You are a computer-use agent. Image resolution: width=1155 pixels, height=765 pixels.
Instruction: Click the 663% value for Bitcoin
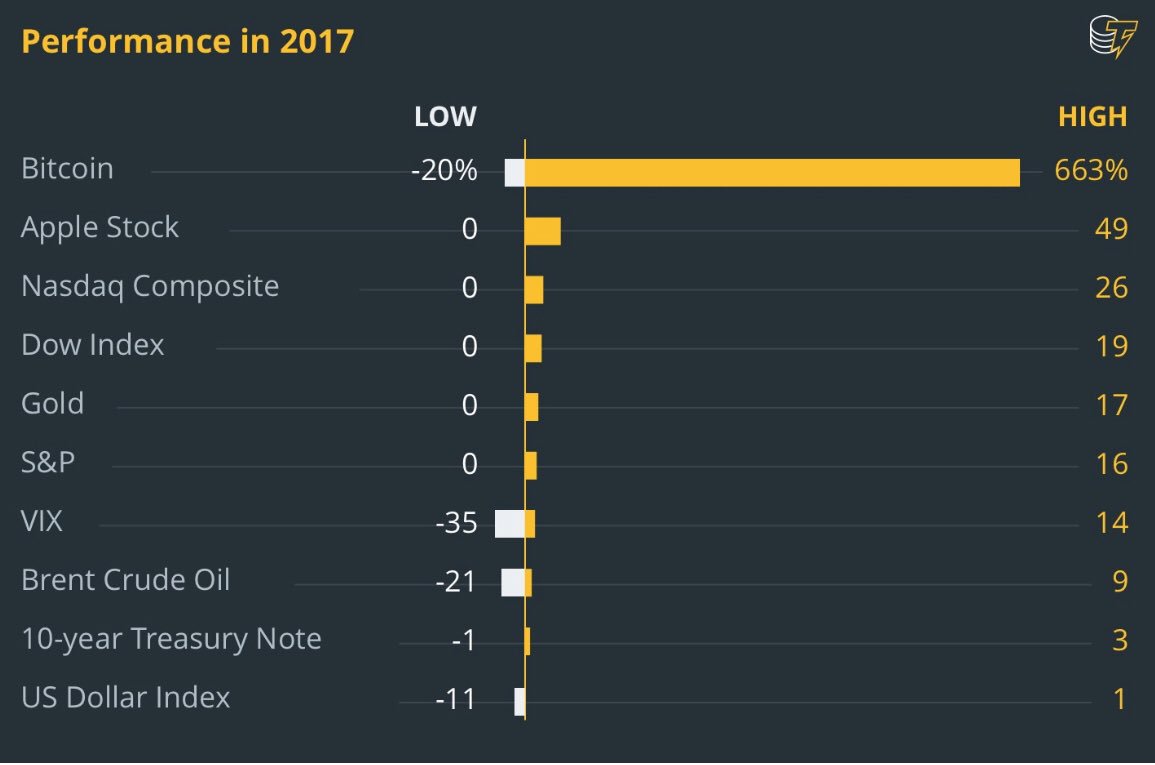(1091, 171)
